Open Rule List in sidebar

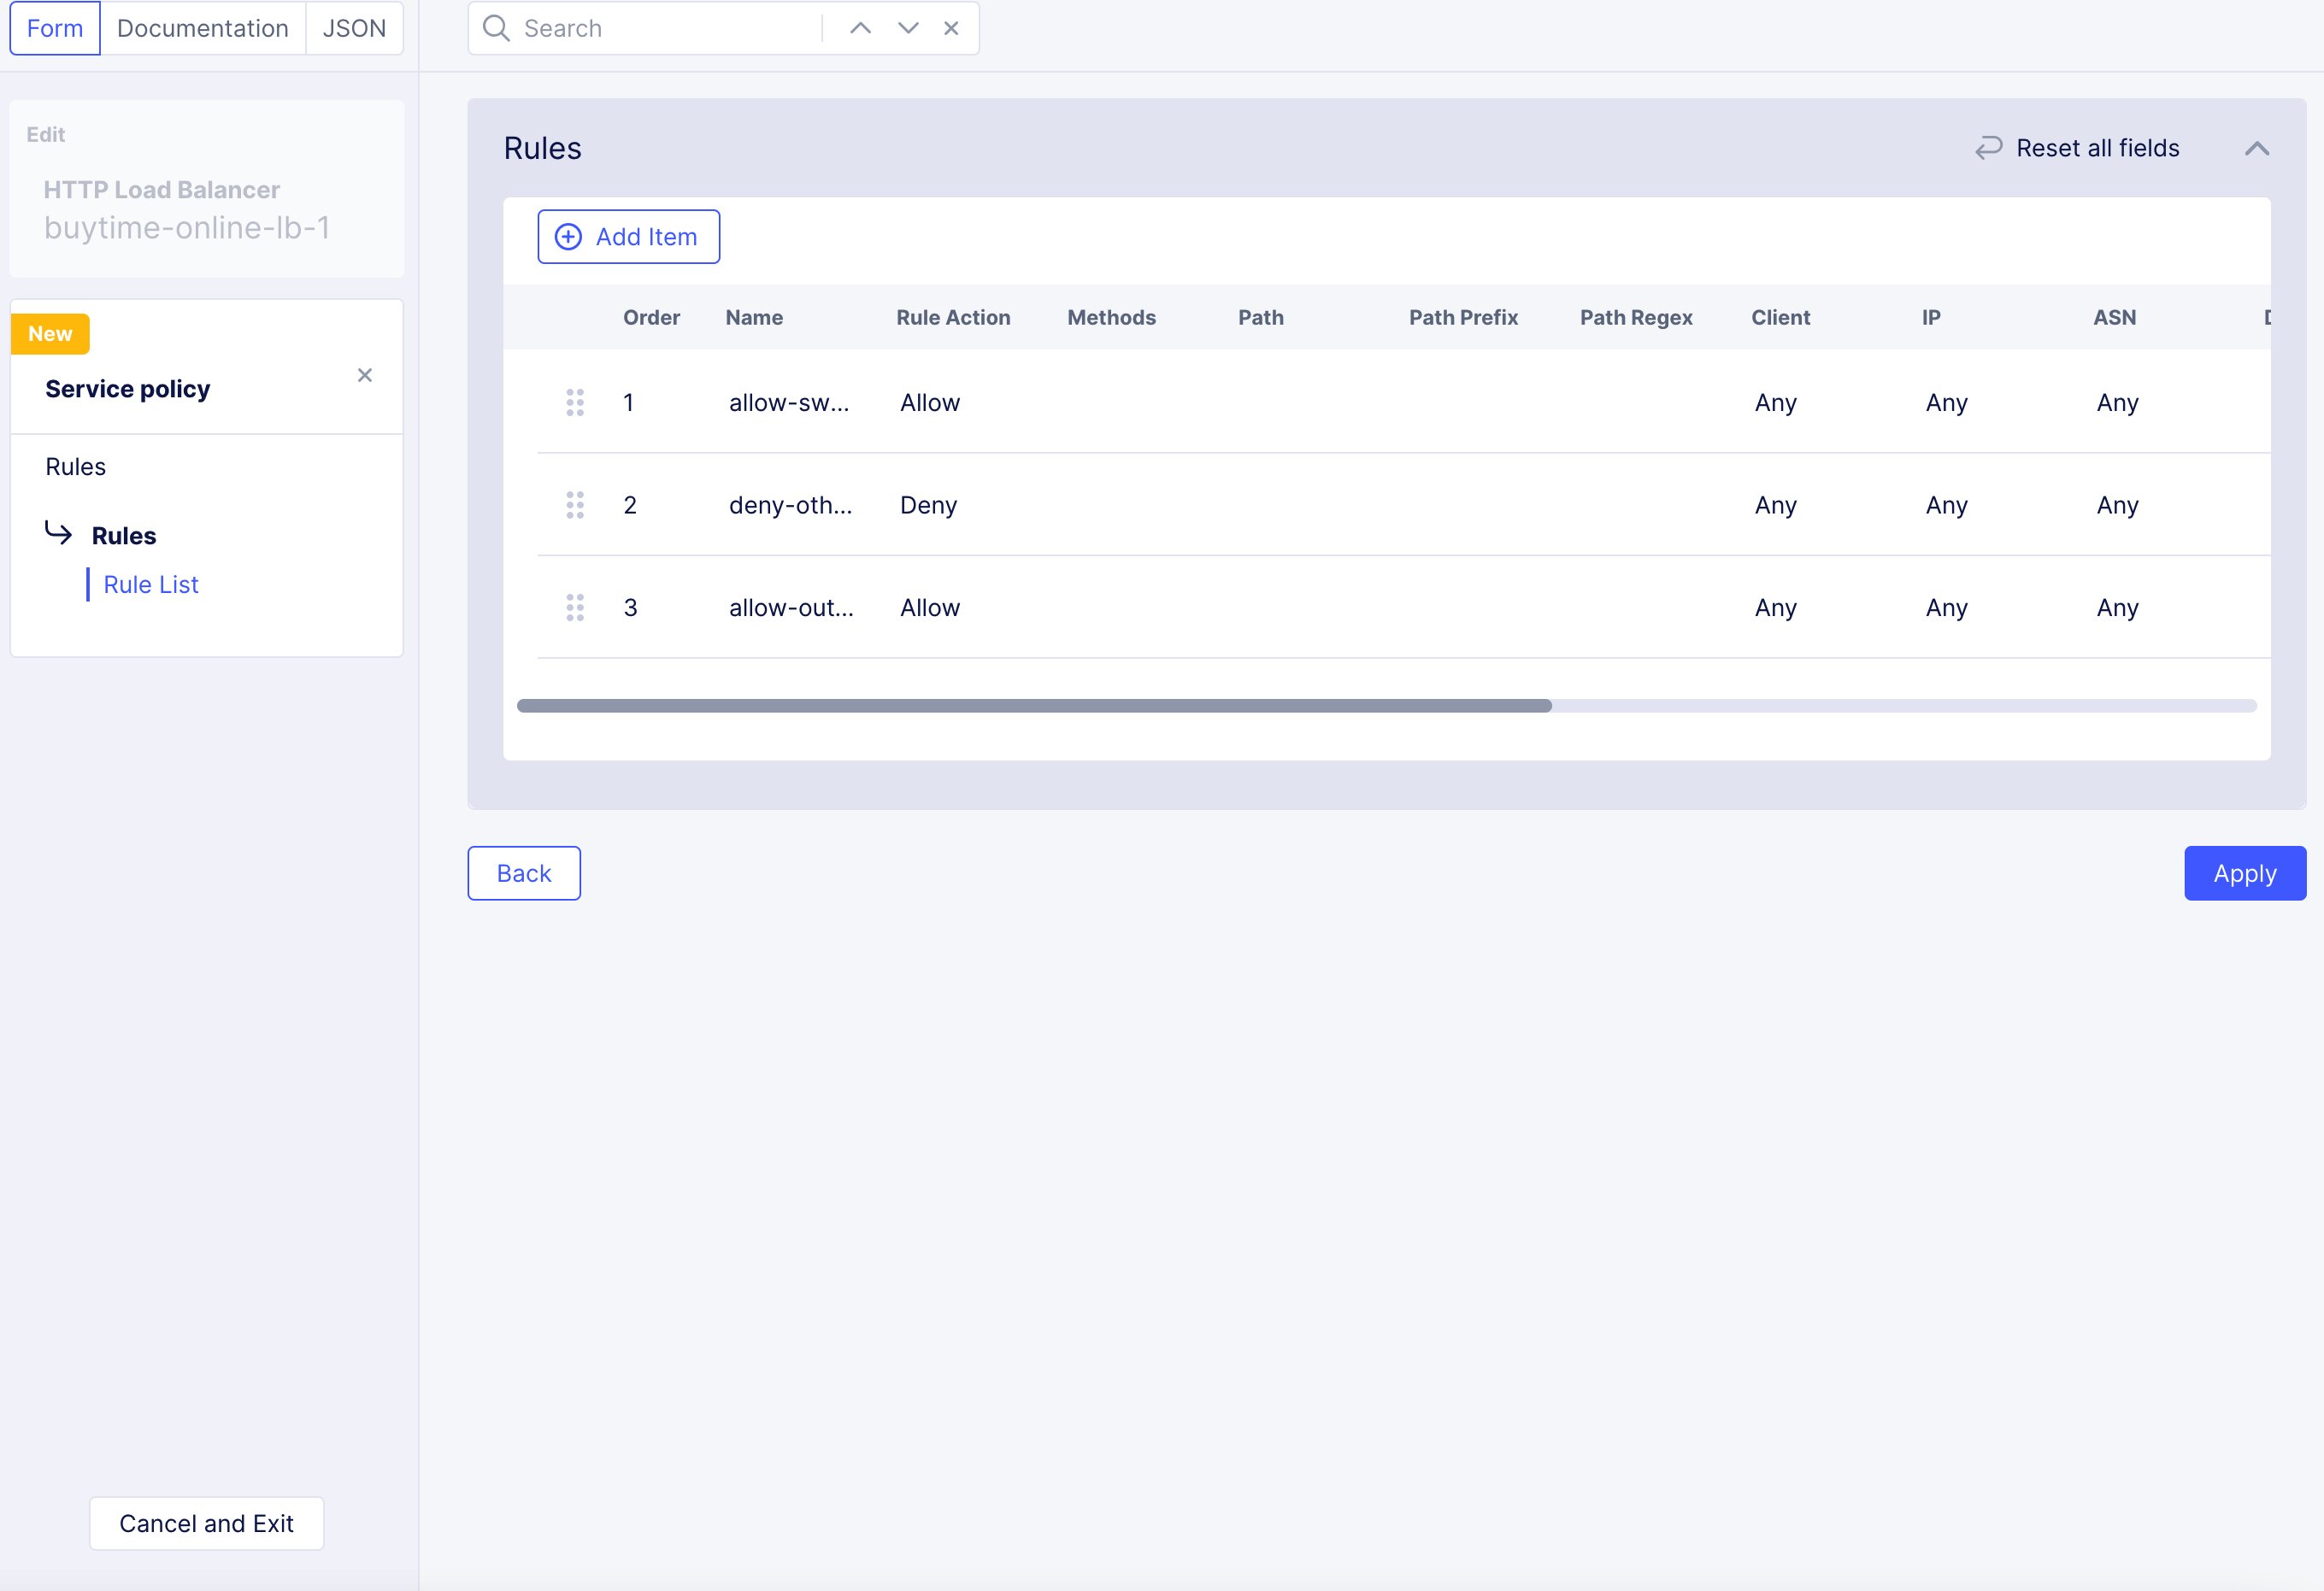[151, 584]
